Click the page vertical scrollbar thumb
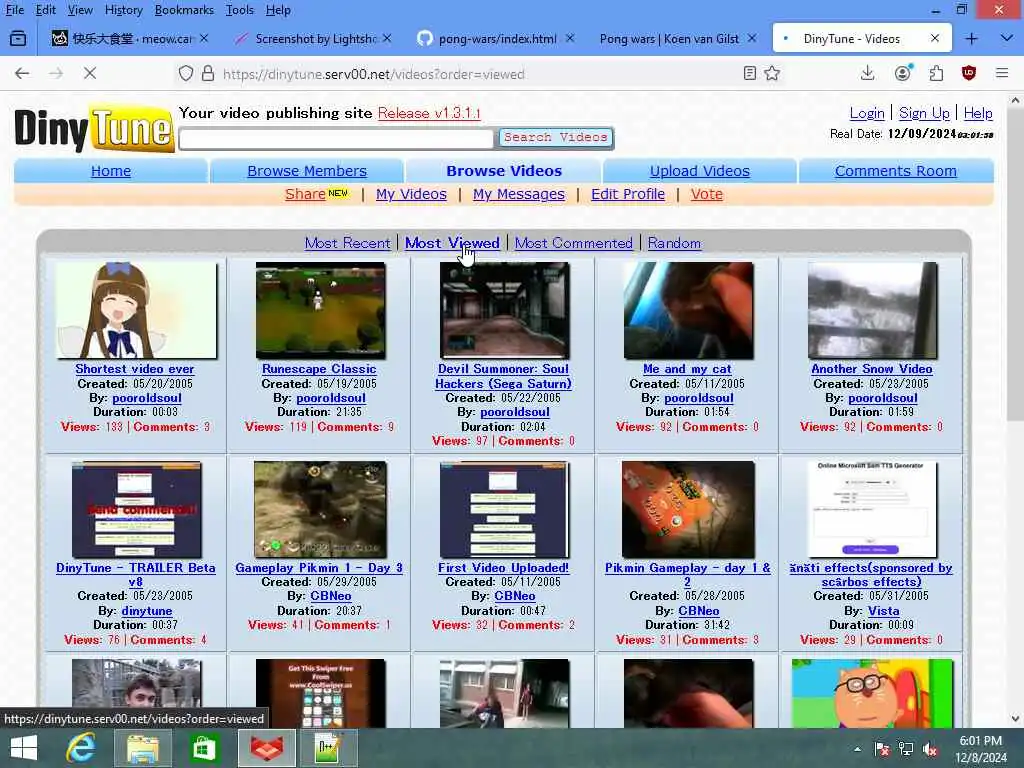The image size is (1024, 768). point(1014,264)
